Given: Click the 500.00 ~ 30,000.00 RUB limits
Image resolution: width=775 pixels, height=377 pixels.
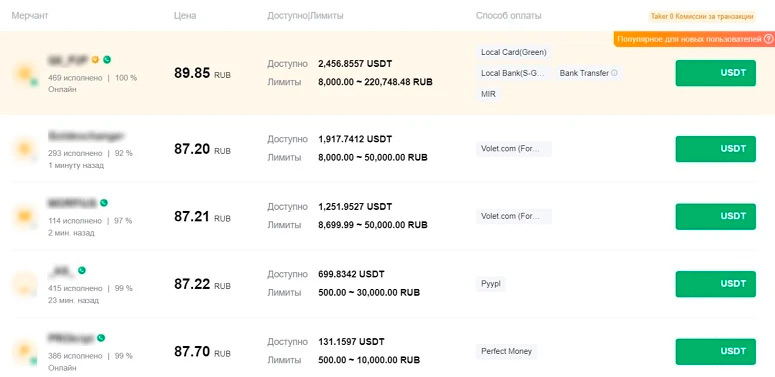Looking at the screenshot, I should [x=369, y=293].
